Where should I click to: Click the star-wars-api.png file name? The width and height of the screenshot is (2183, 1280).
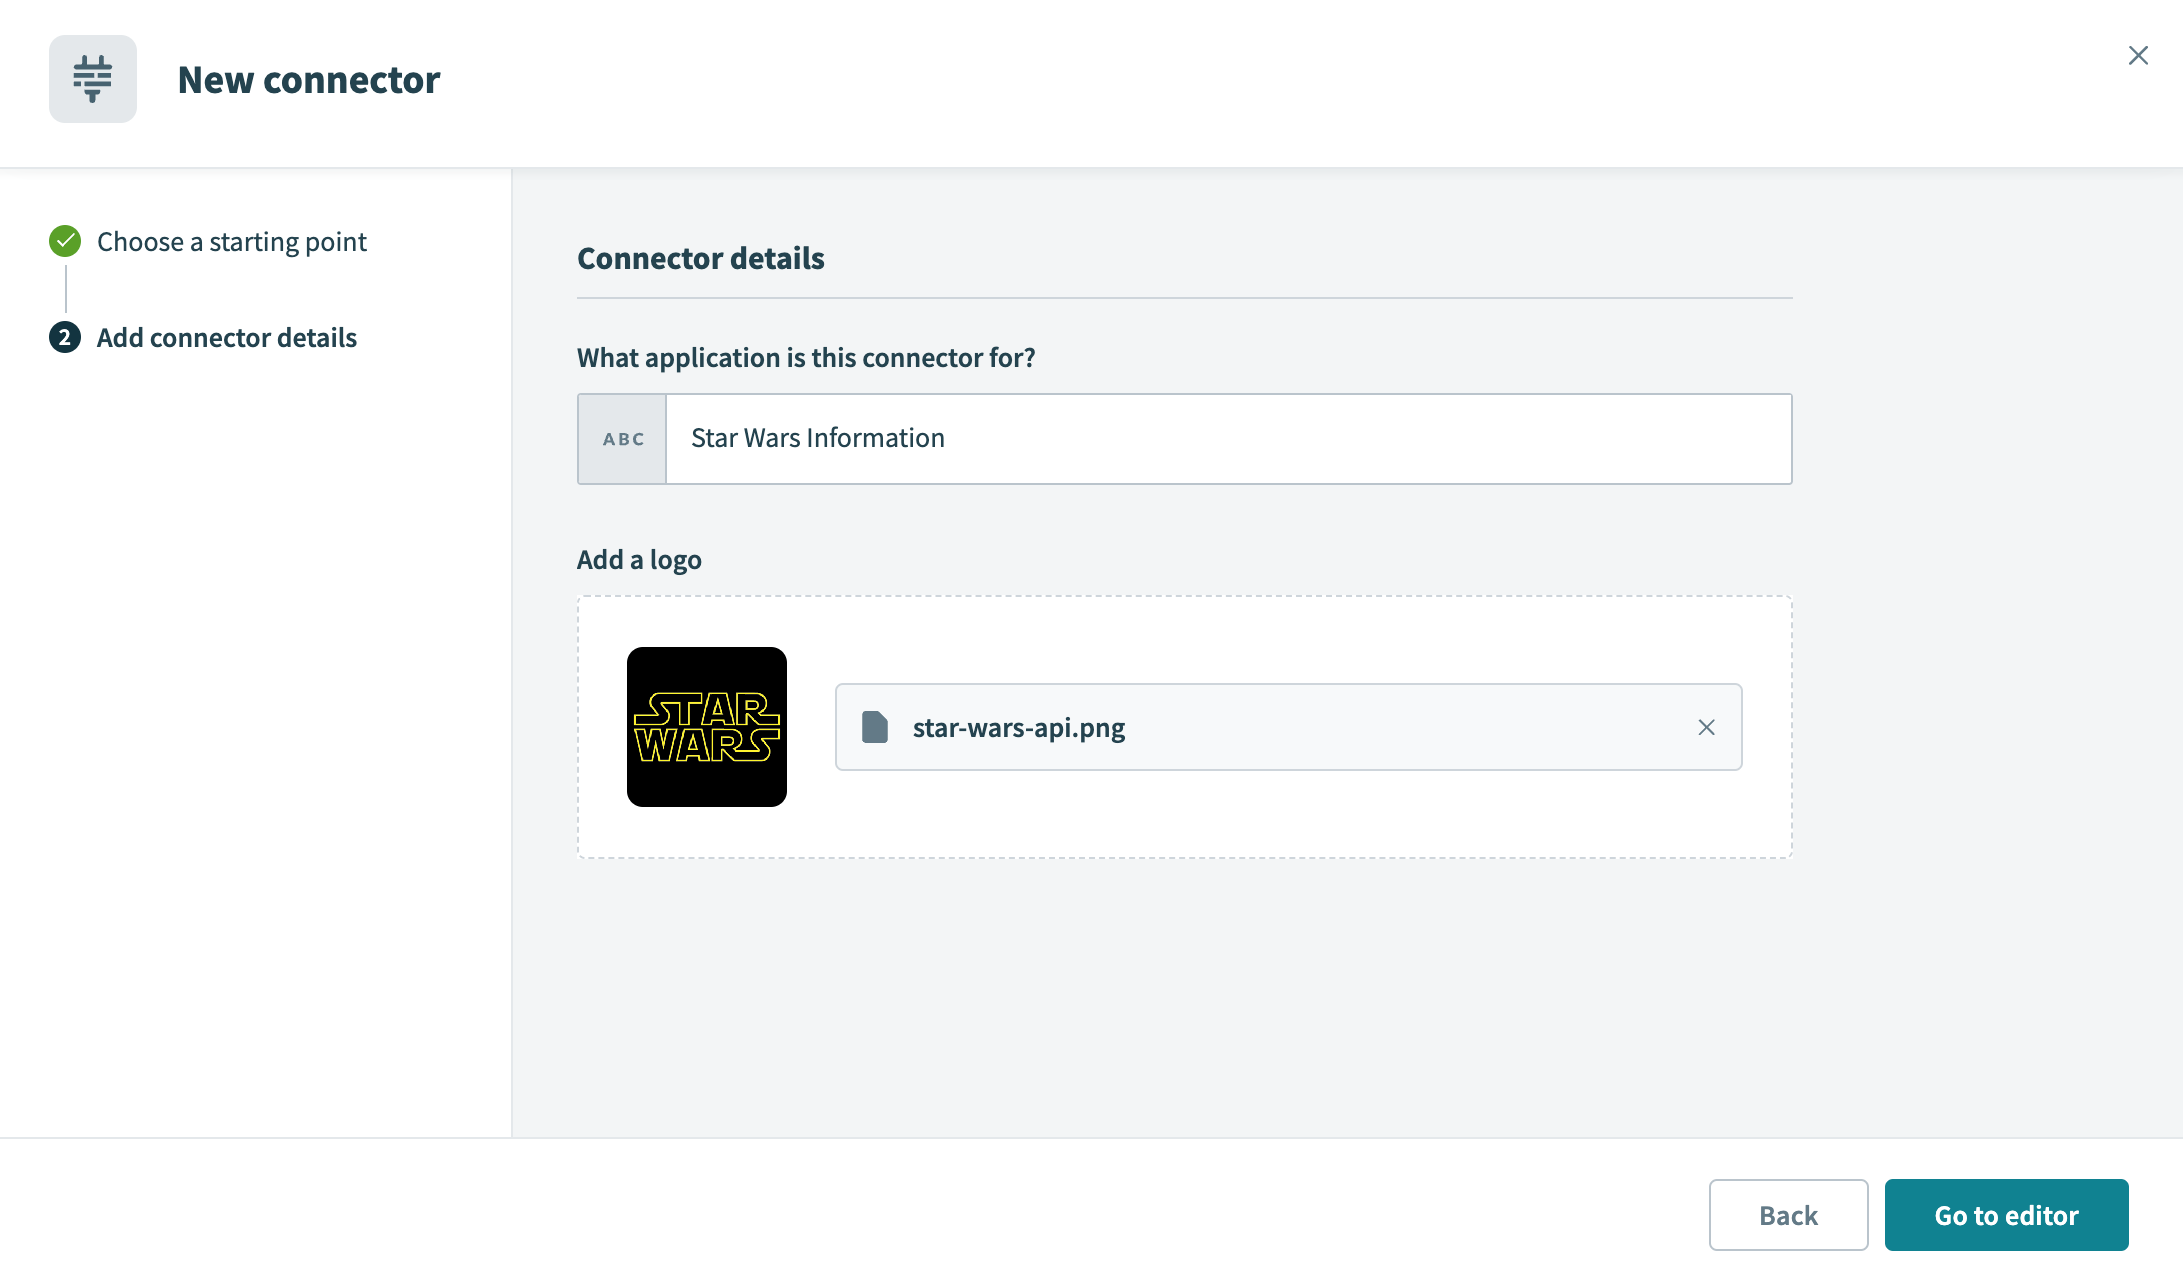coord(1018,728)
